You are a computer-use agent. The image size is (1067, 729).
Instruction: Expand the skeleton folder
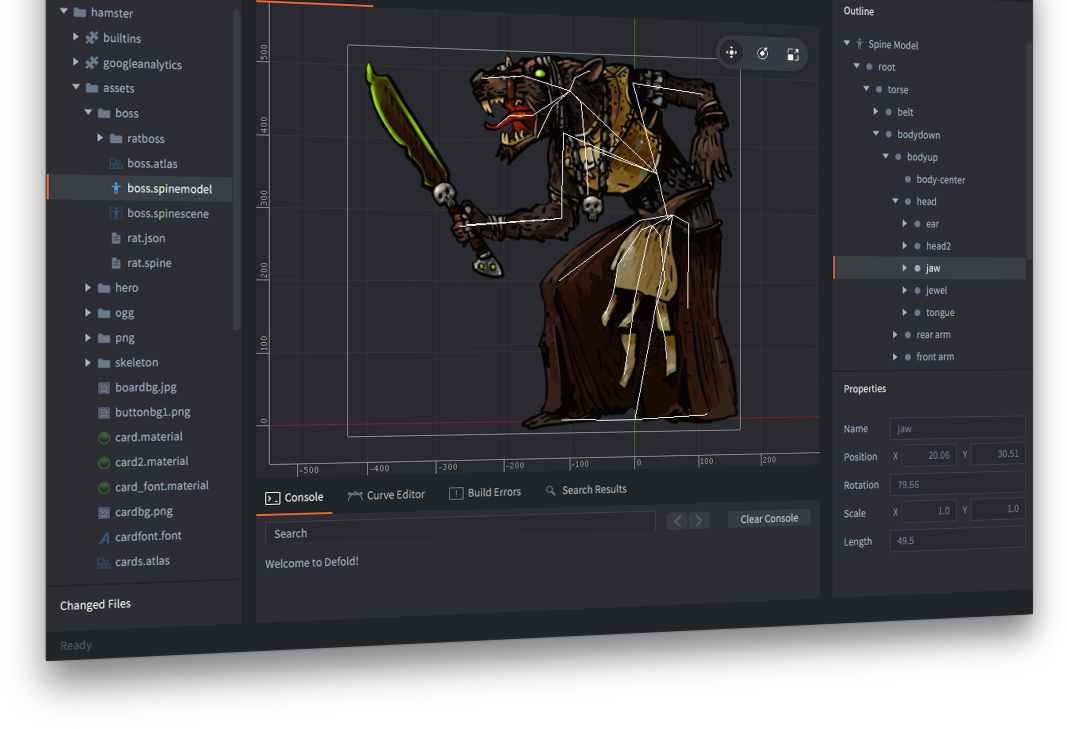tap(88, 363)
